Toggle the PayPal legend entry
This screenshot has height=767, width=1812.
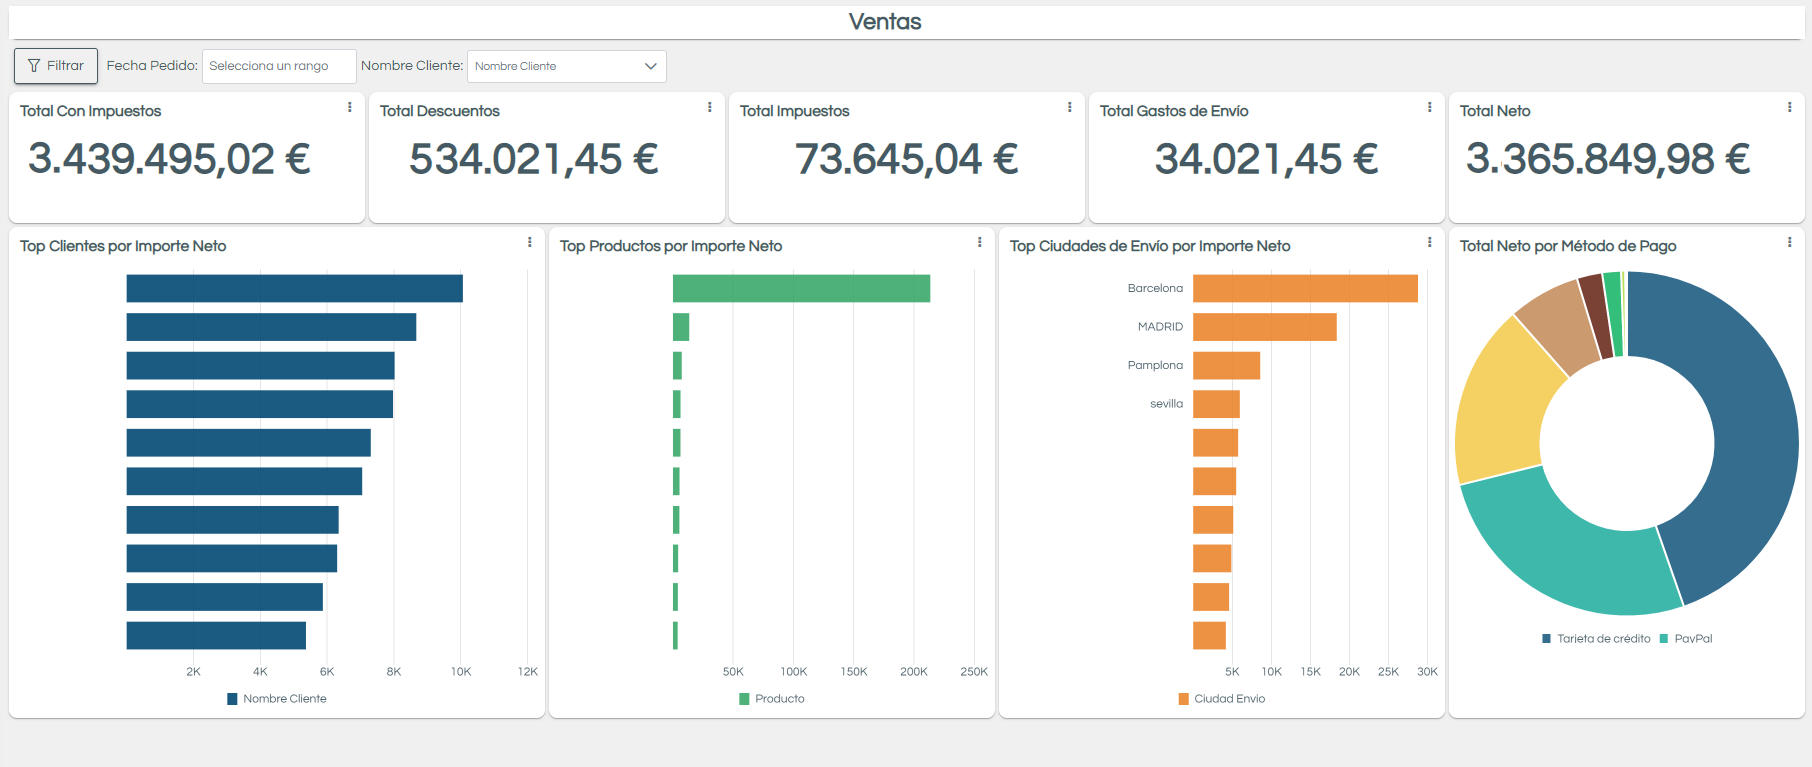click(x=1686, y=639)
